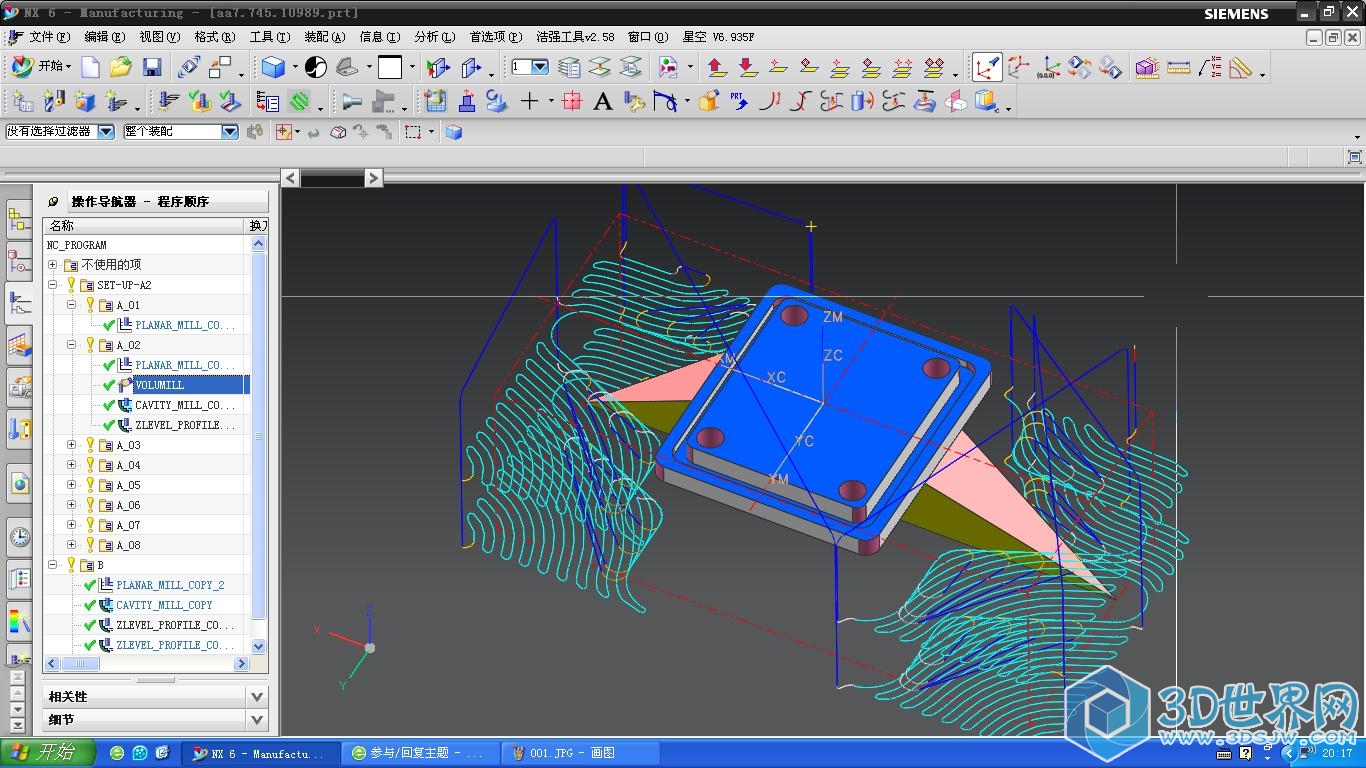Toggle the lightbulb on A_01 group
This screenshot has height=768, width=1366.
[x=90, y=305]
